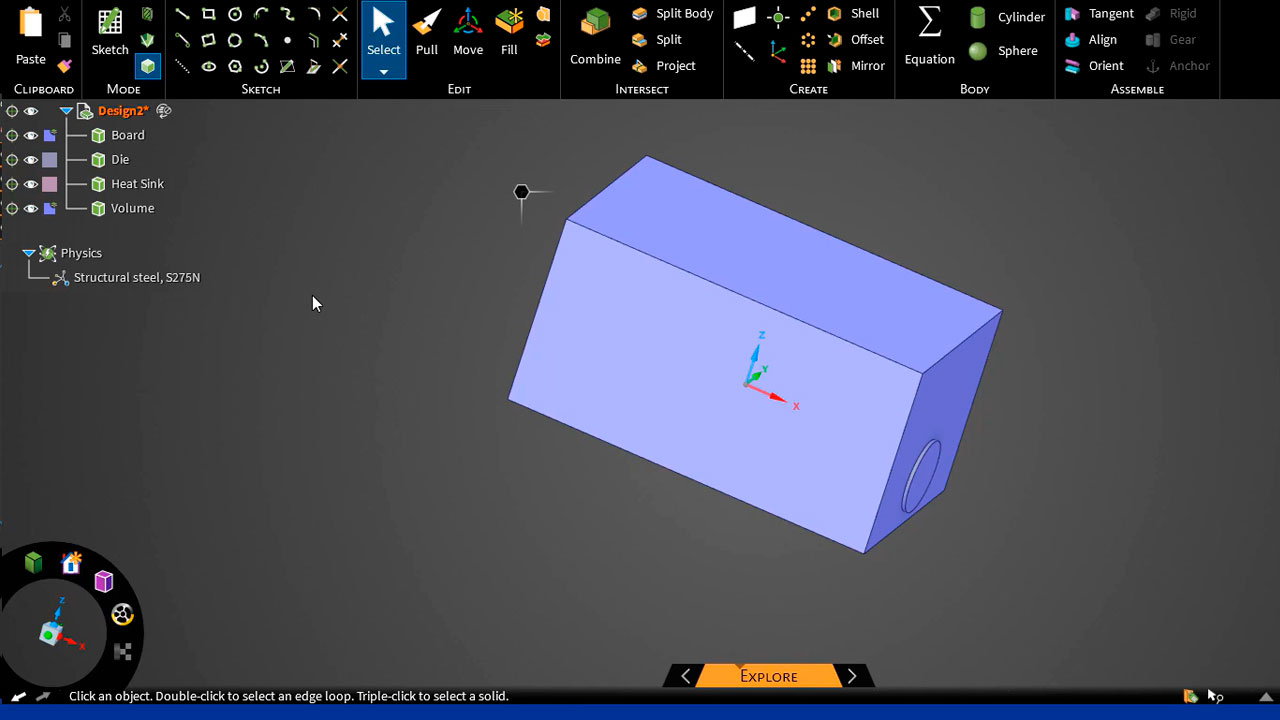The height and width of the screenshot is (720, 1280).
Task: Enter Sketch mode
Action: coord(110,32)
